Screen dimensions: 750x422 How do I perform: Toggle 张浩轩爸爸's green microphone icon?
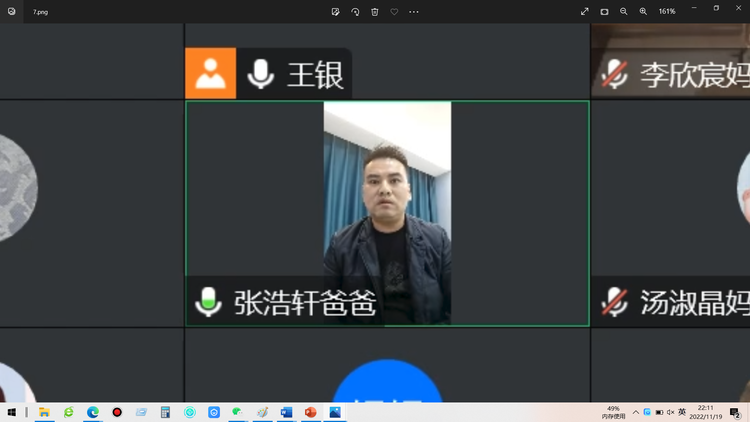tap(208, 302)
